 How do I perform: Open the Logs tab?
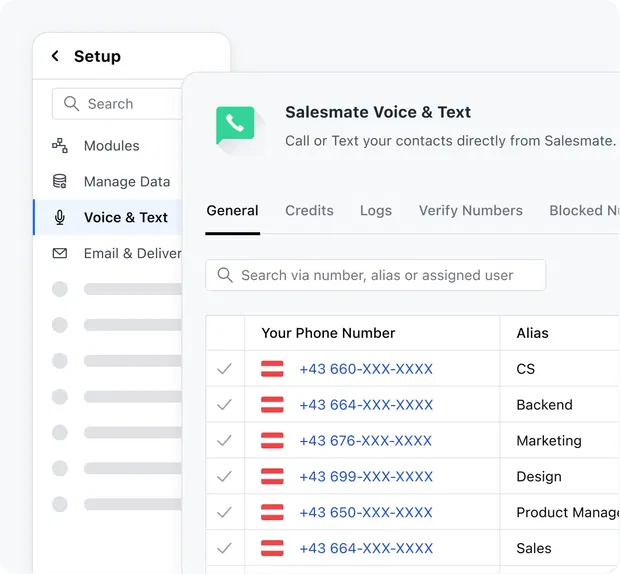pos(376,211)
